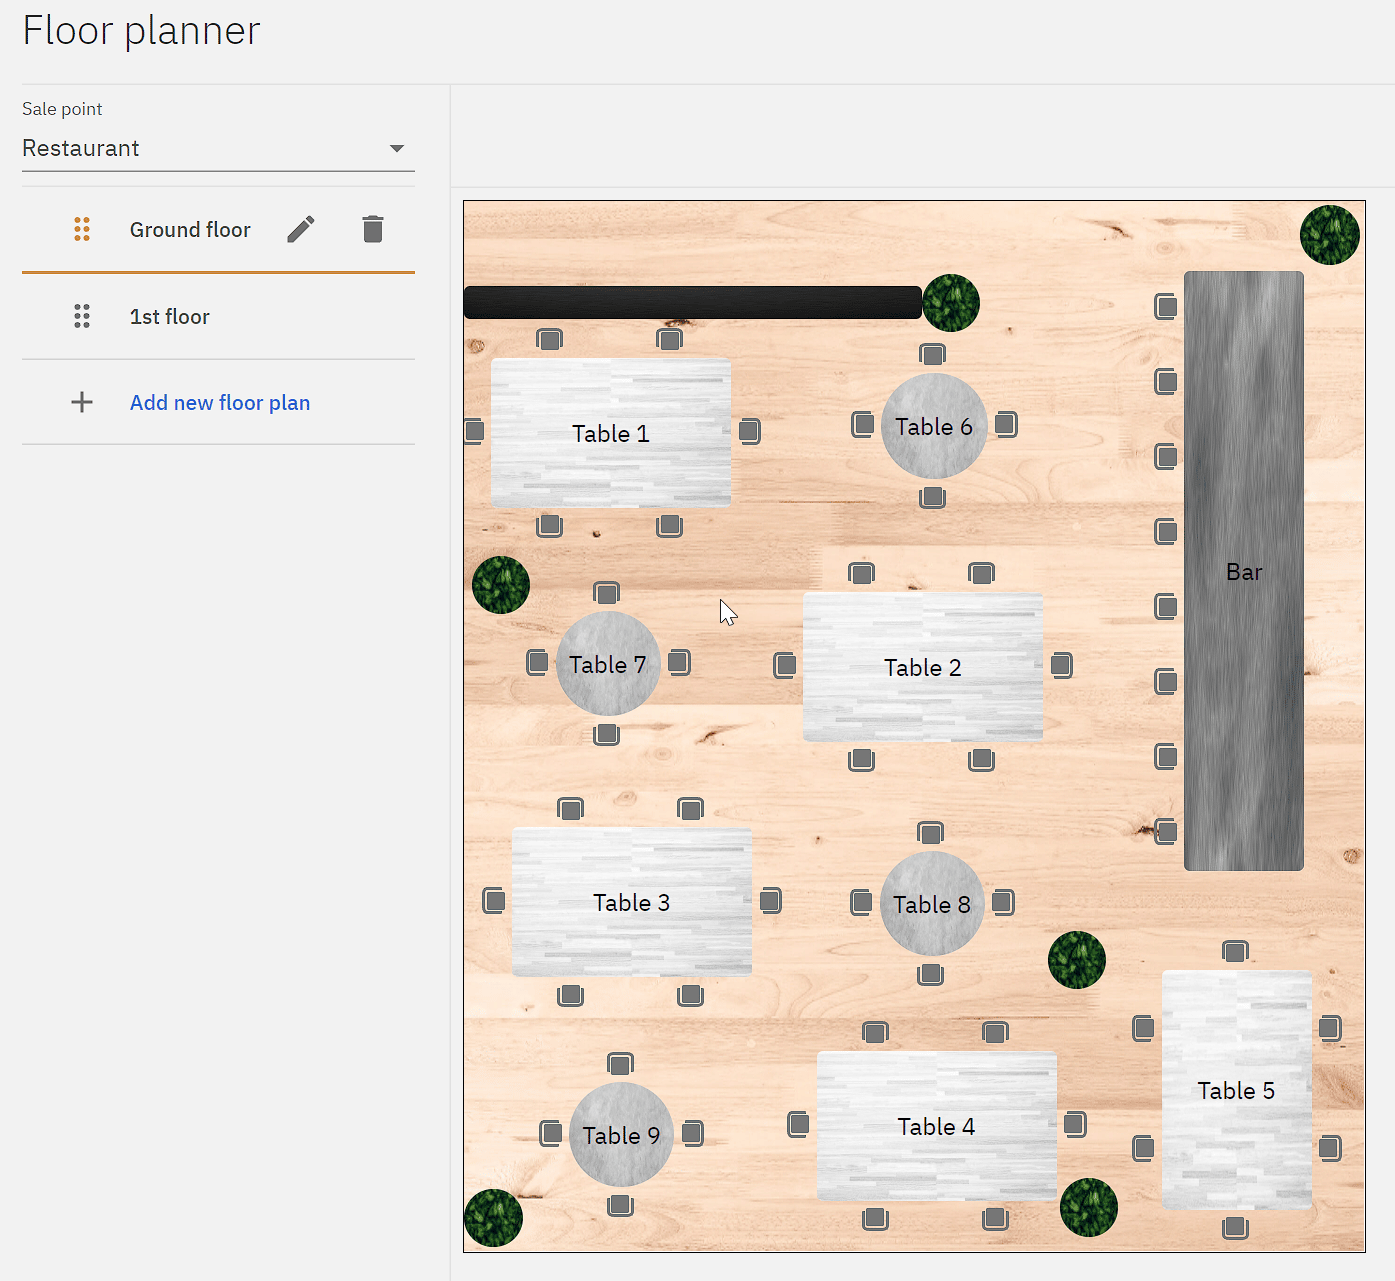Select the black wall bar element

click(692, 303)
